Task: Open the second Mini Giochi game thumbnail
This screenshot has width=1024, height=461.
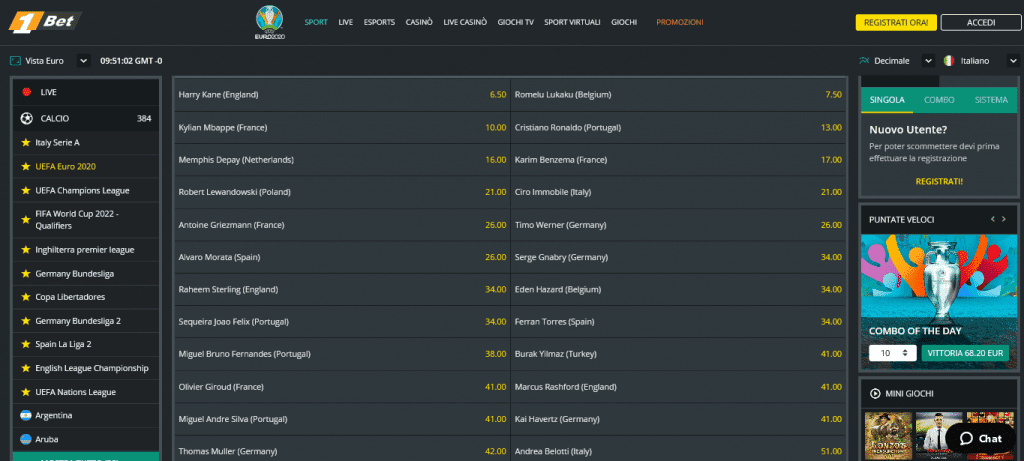Action: click(938, 435)
